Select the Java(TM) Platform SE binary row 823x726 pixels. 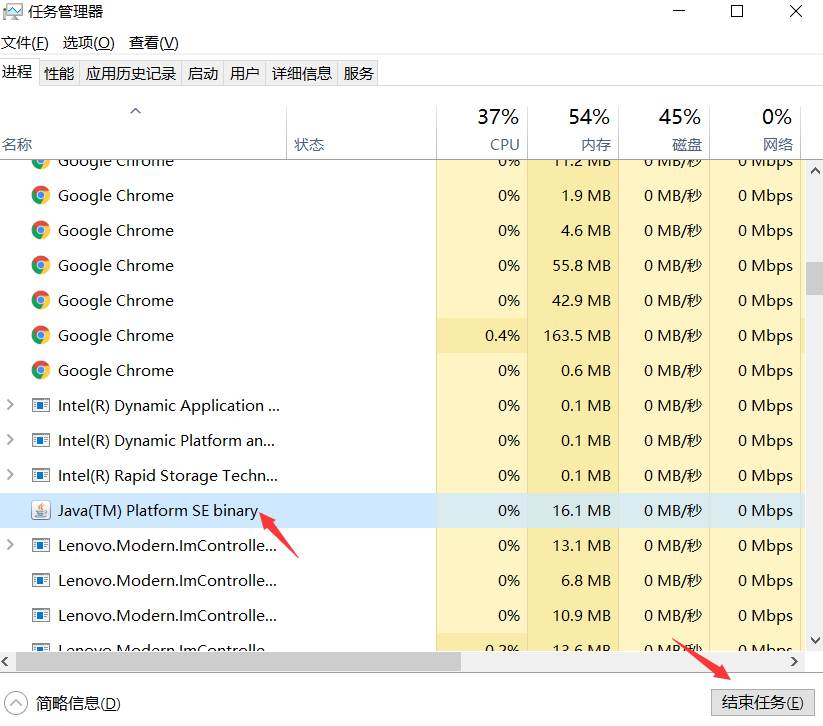402,510
